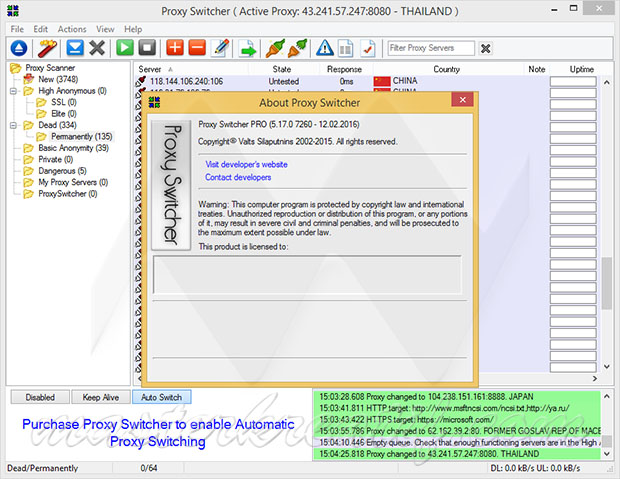The height and width of the screenshot is (479, 620).
Task: Select the Proxy Scanner root node
Action: pyautogui.click(x=50, y=68)
